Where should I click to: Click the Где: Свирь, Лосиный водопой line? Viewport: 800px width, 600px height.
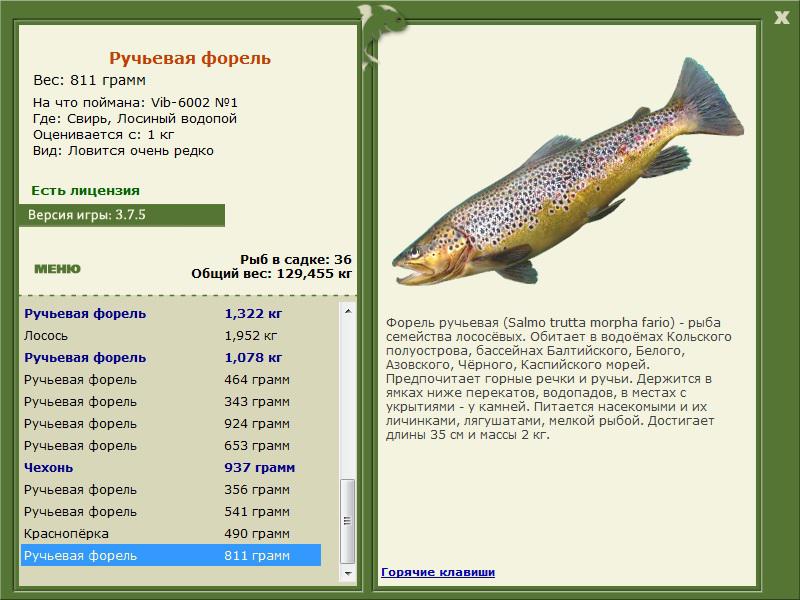(x=135, y=119)
